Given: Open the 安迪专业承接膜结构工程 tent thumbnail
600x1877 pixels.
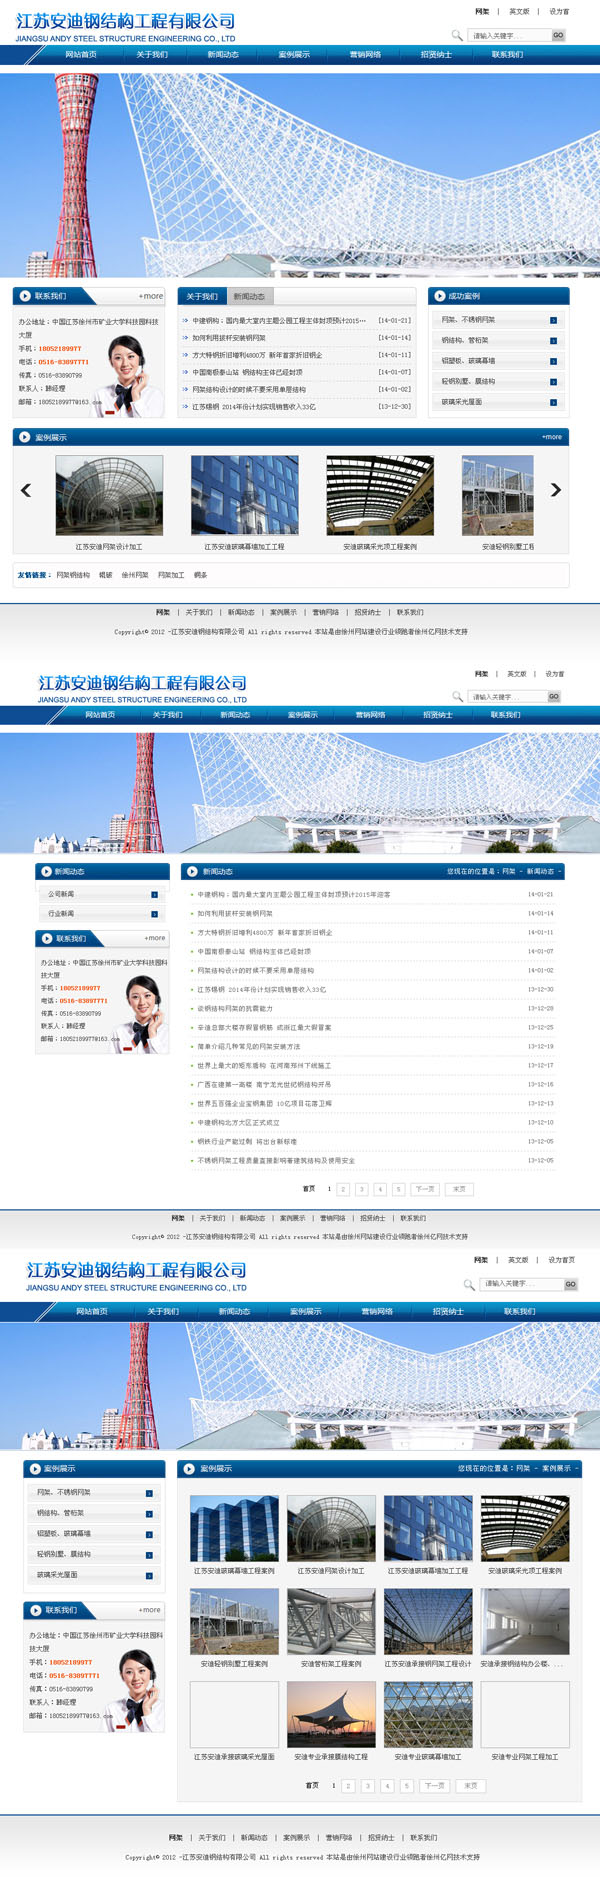Looking at the screenshot, I should pos(331,1714).
